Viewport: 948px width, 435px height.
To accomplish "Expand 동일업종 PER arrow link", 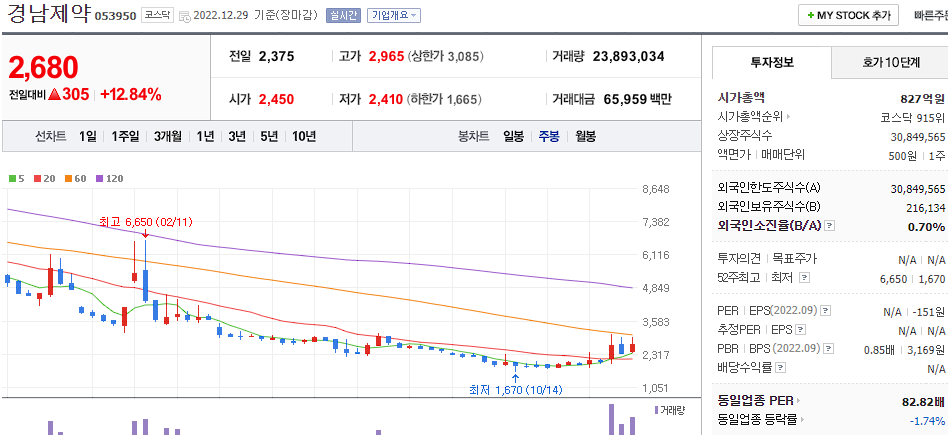I will click(x=799, y=401).
